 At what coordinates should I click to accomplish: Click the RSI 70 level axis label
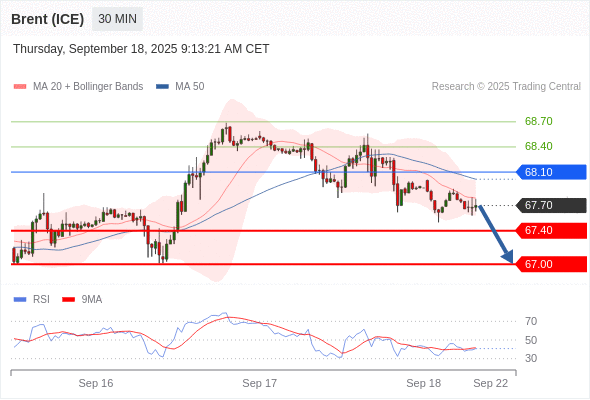click(531, 321)
